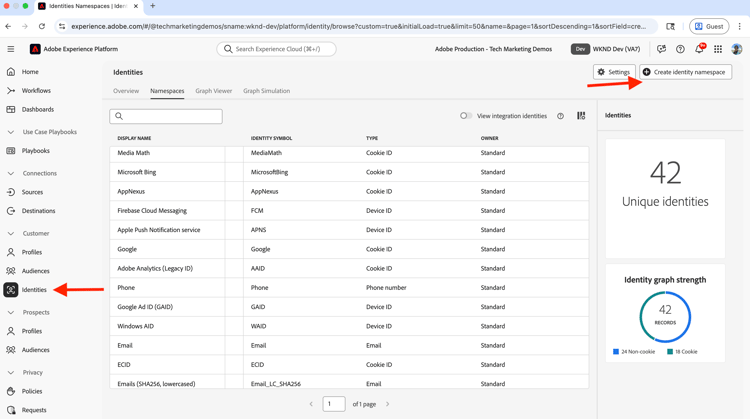
Task: Click Create identity namespace button
Action: 685,72
